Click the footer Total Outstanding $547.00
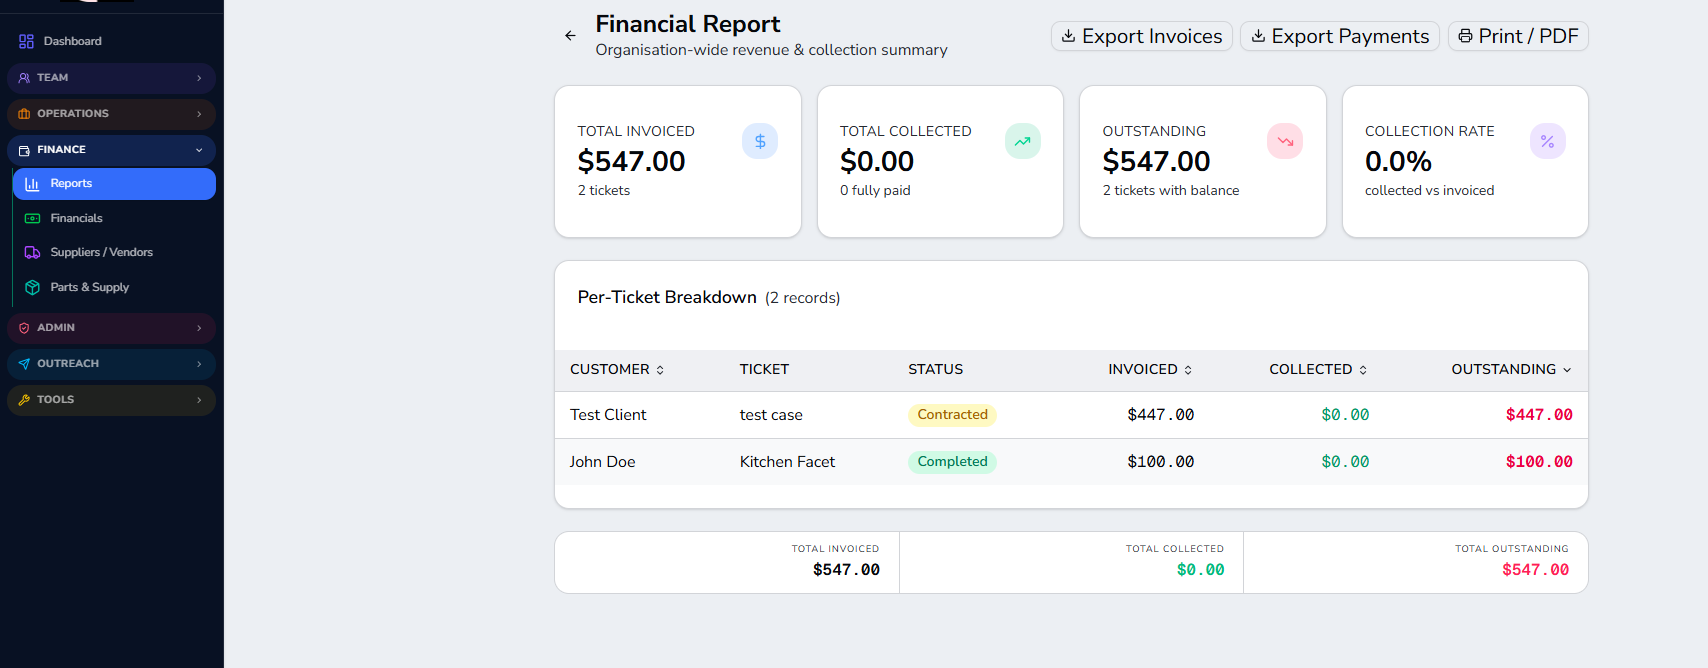 click(x=1535, y=570)
